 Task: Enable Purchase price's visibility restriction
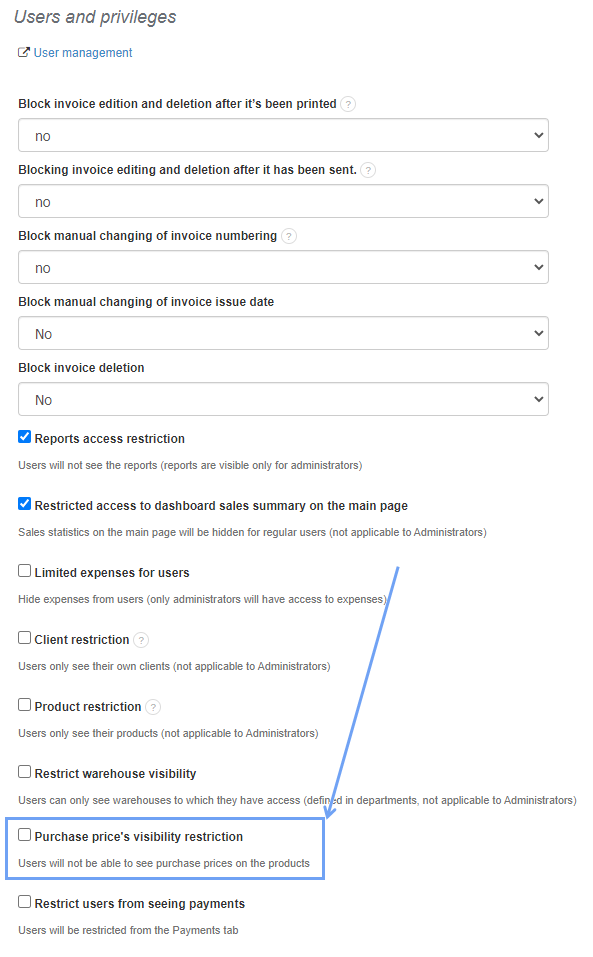[24, 834]
